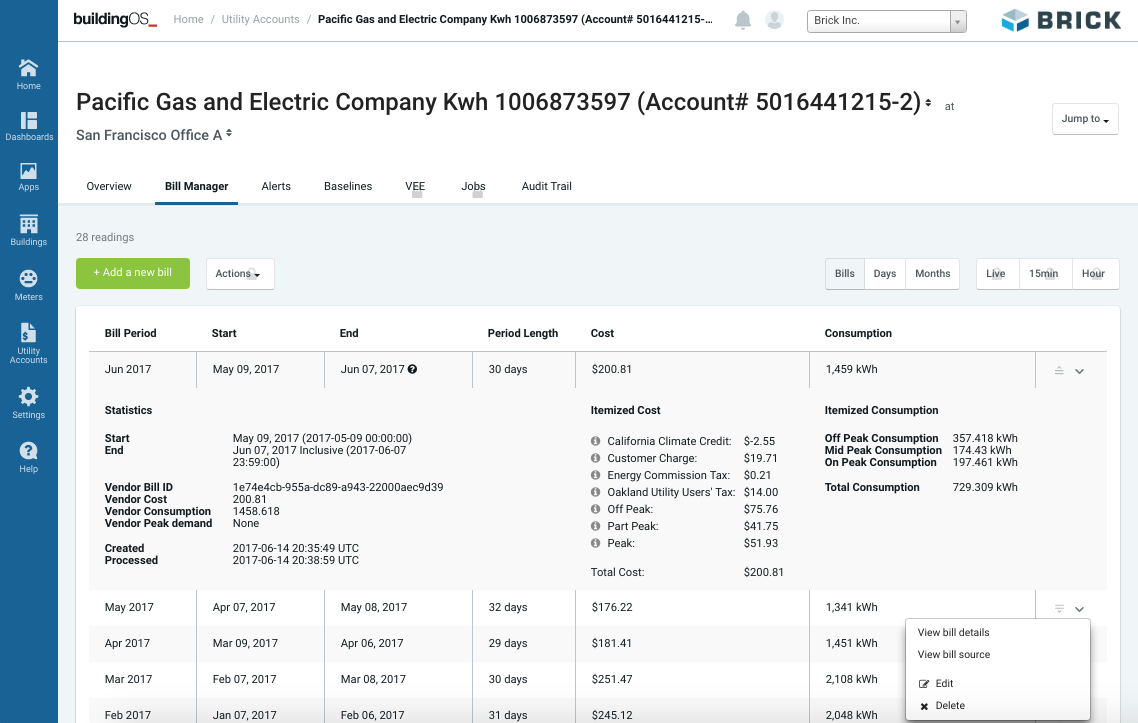Viewport: 1138px width, 723px height.
Task: Open the Brick Inc. organization dropdown
Action: 886,21
